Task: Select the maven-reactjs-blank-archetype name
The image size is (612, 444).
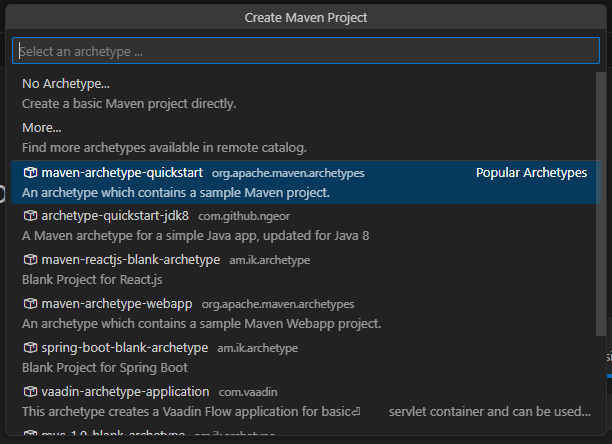Action: click(x=130, y=260)
